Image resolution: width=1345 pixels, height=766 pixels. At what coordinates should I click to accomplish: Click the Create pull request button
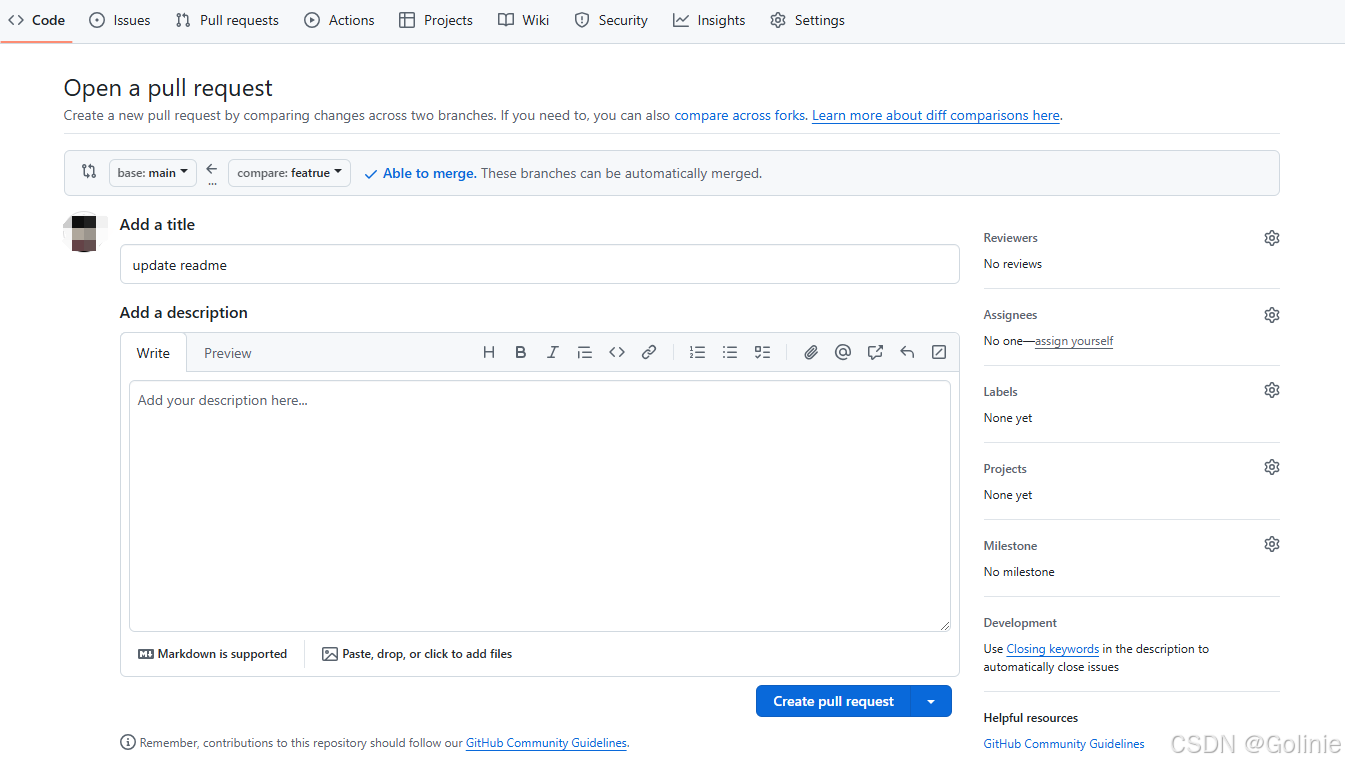(x=833, y=701)
